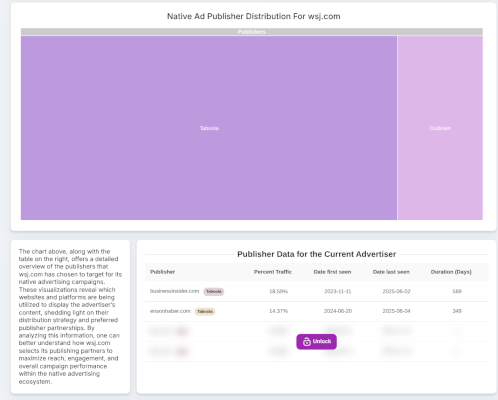Click the 2024-06-20 first seen date
This screenshot has height=400, width=498.
[338, 311]
